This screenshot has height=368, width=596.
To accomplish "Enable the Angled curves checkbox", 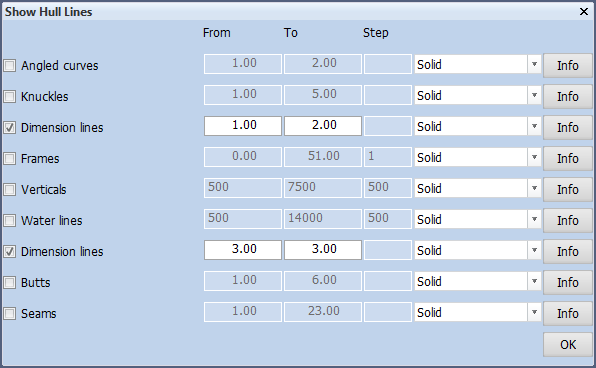I will [x=10, y=65].
